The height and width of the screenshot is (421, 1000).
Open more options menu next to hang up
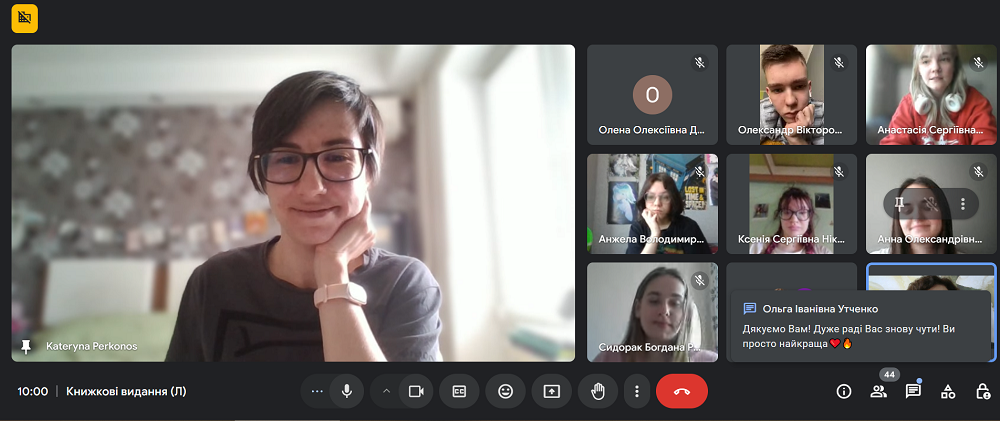(636, 391)
